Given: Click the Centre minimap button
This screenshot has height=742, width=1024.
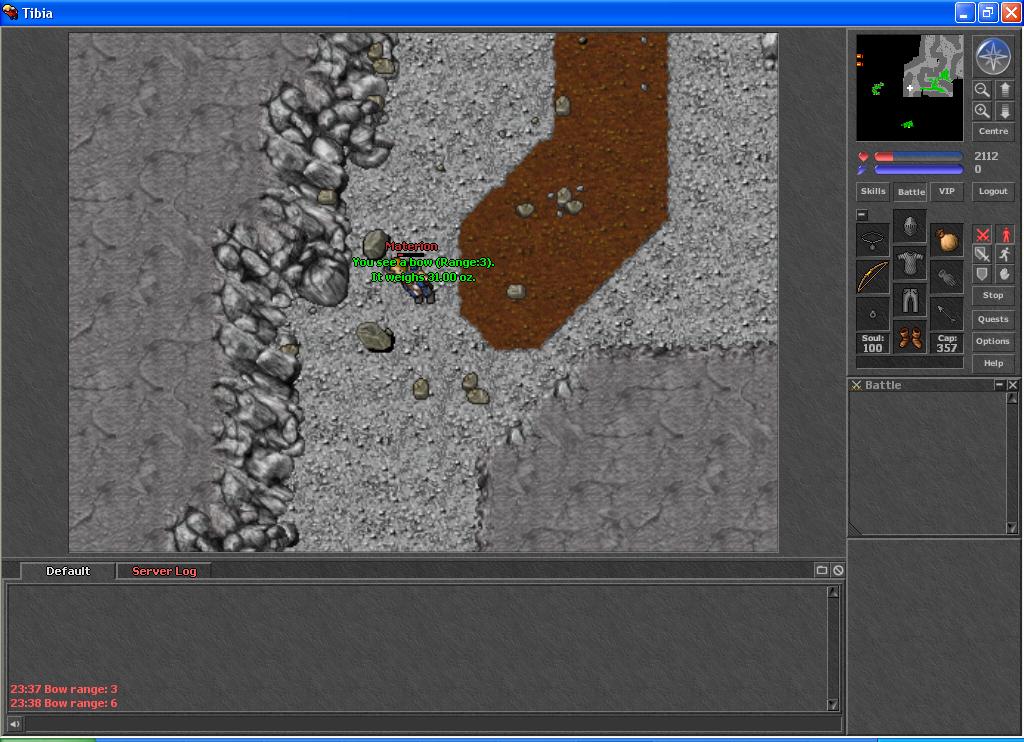Looking at the screenshot, I should click(993, 131).
